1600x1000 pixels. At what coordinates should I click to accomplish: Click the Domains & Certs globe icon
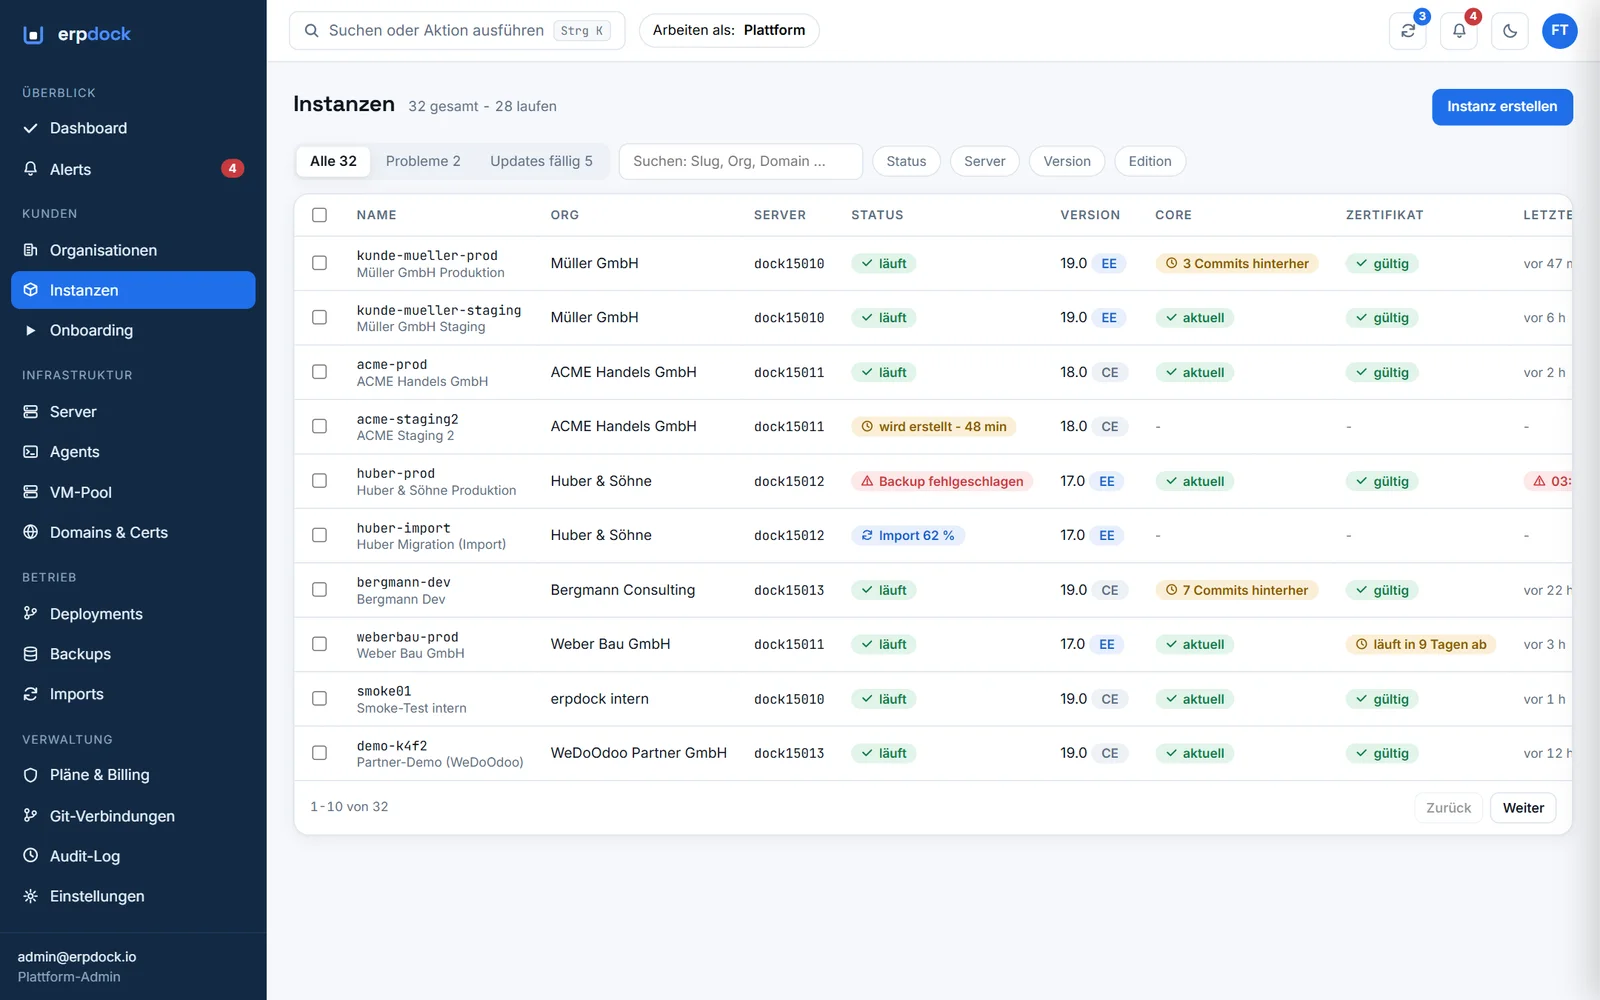[31, 532]
